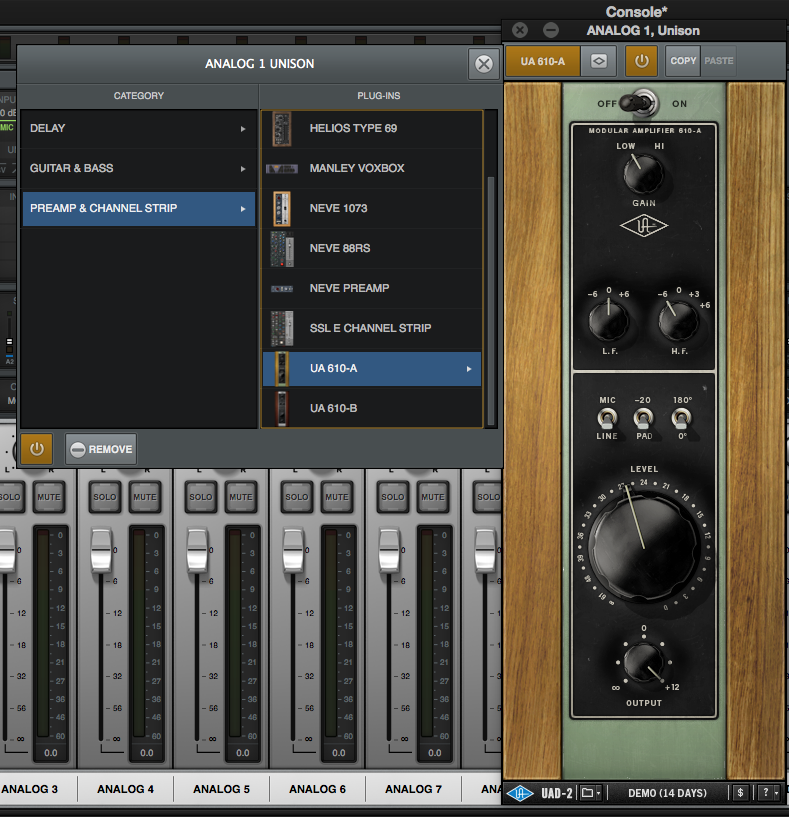Click the dollar sign purchase button
789x817 pixels.
[x=740, y=793]
